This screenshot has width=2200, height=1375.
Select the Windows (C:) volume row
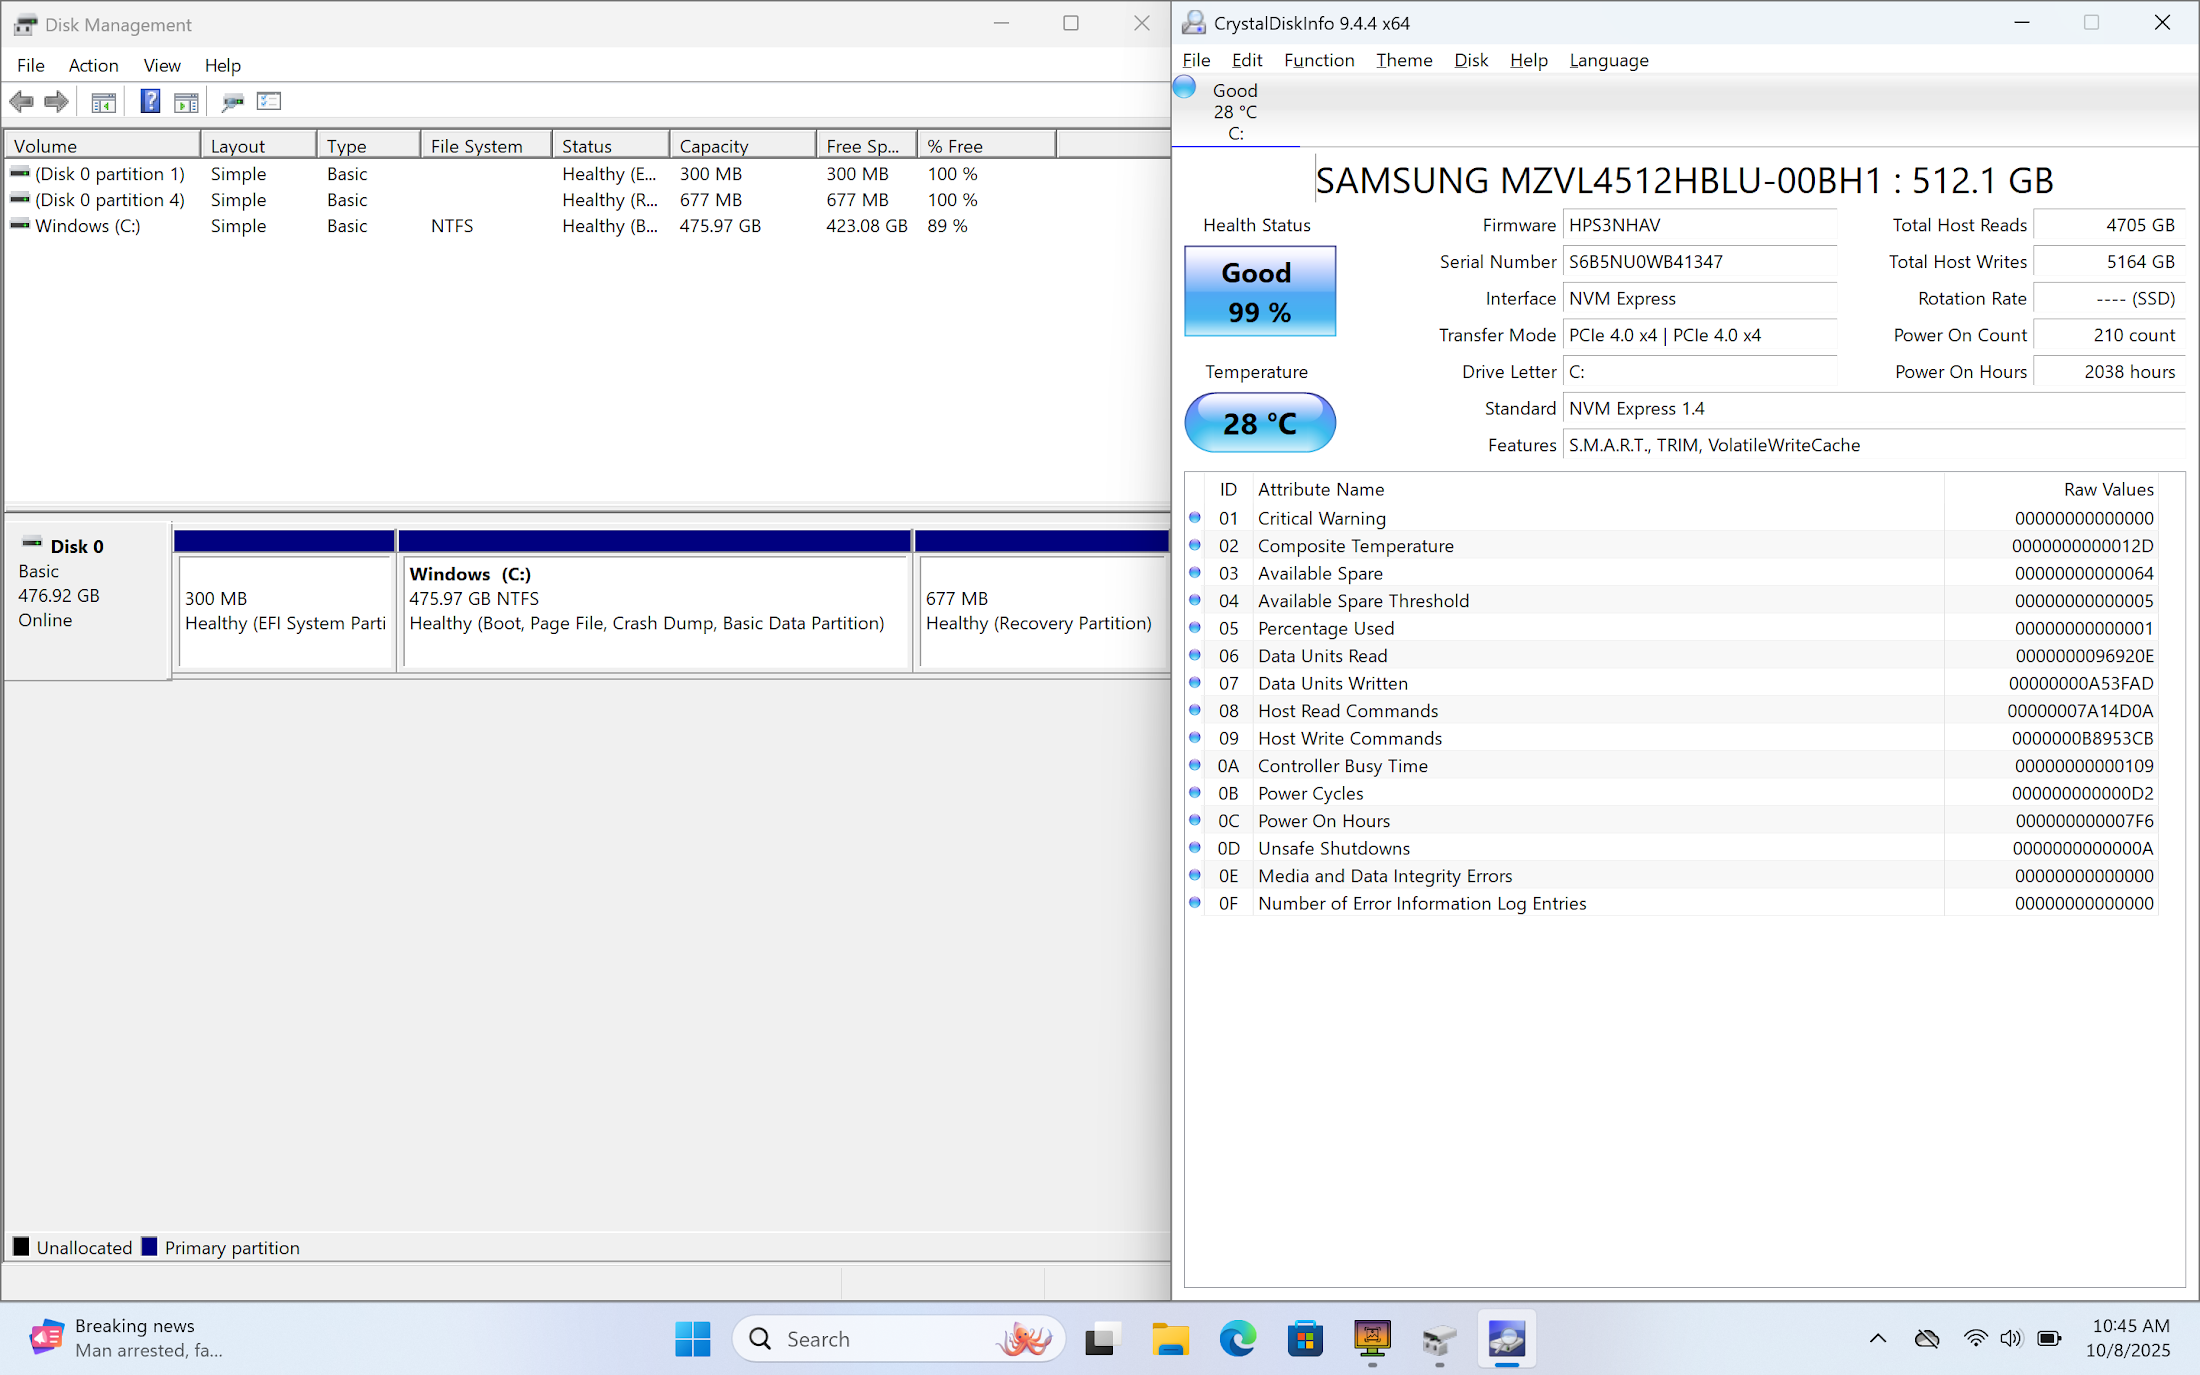tap(88, 226)
